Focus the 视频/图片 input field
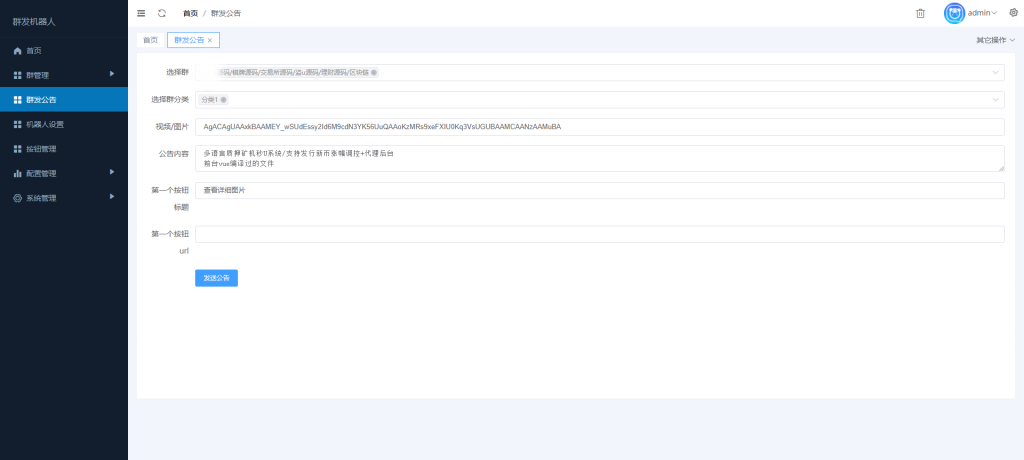1024x460 pixels. click(600, 127)
